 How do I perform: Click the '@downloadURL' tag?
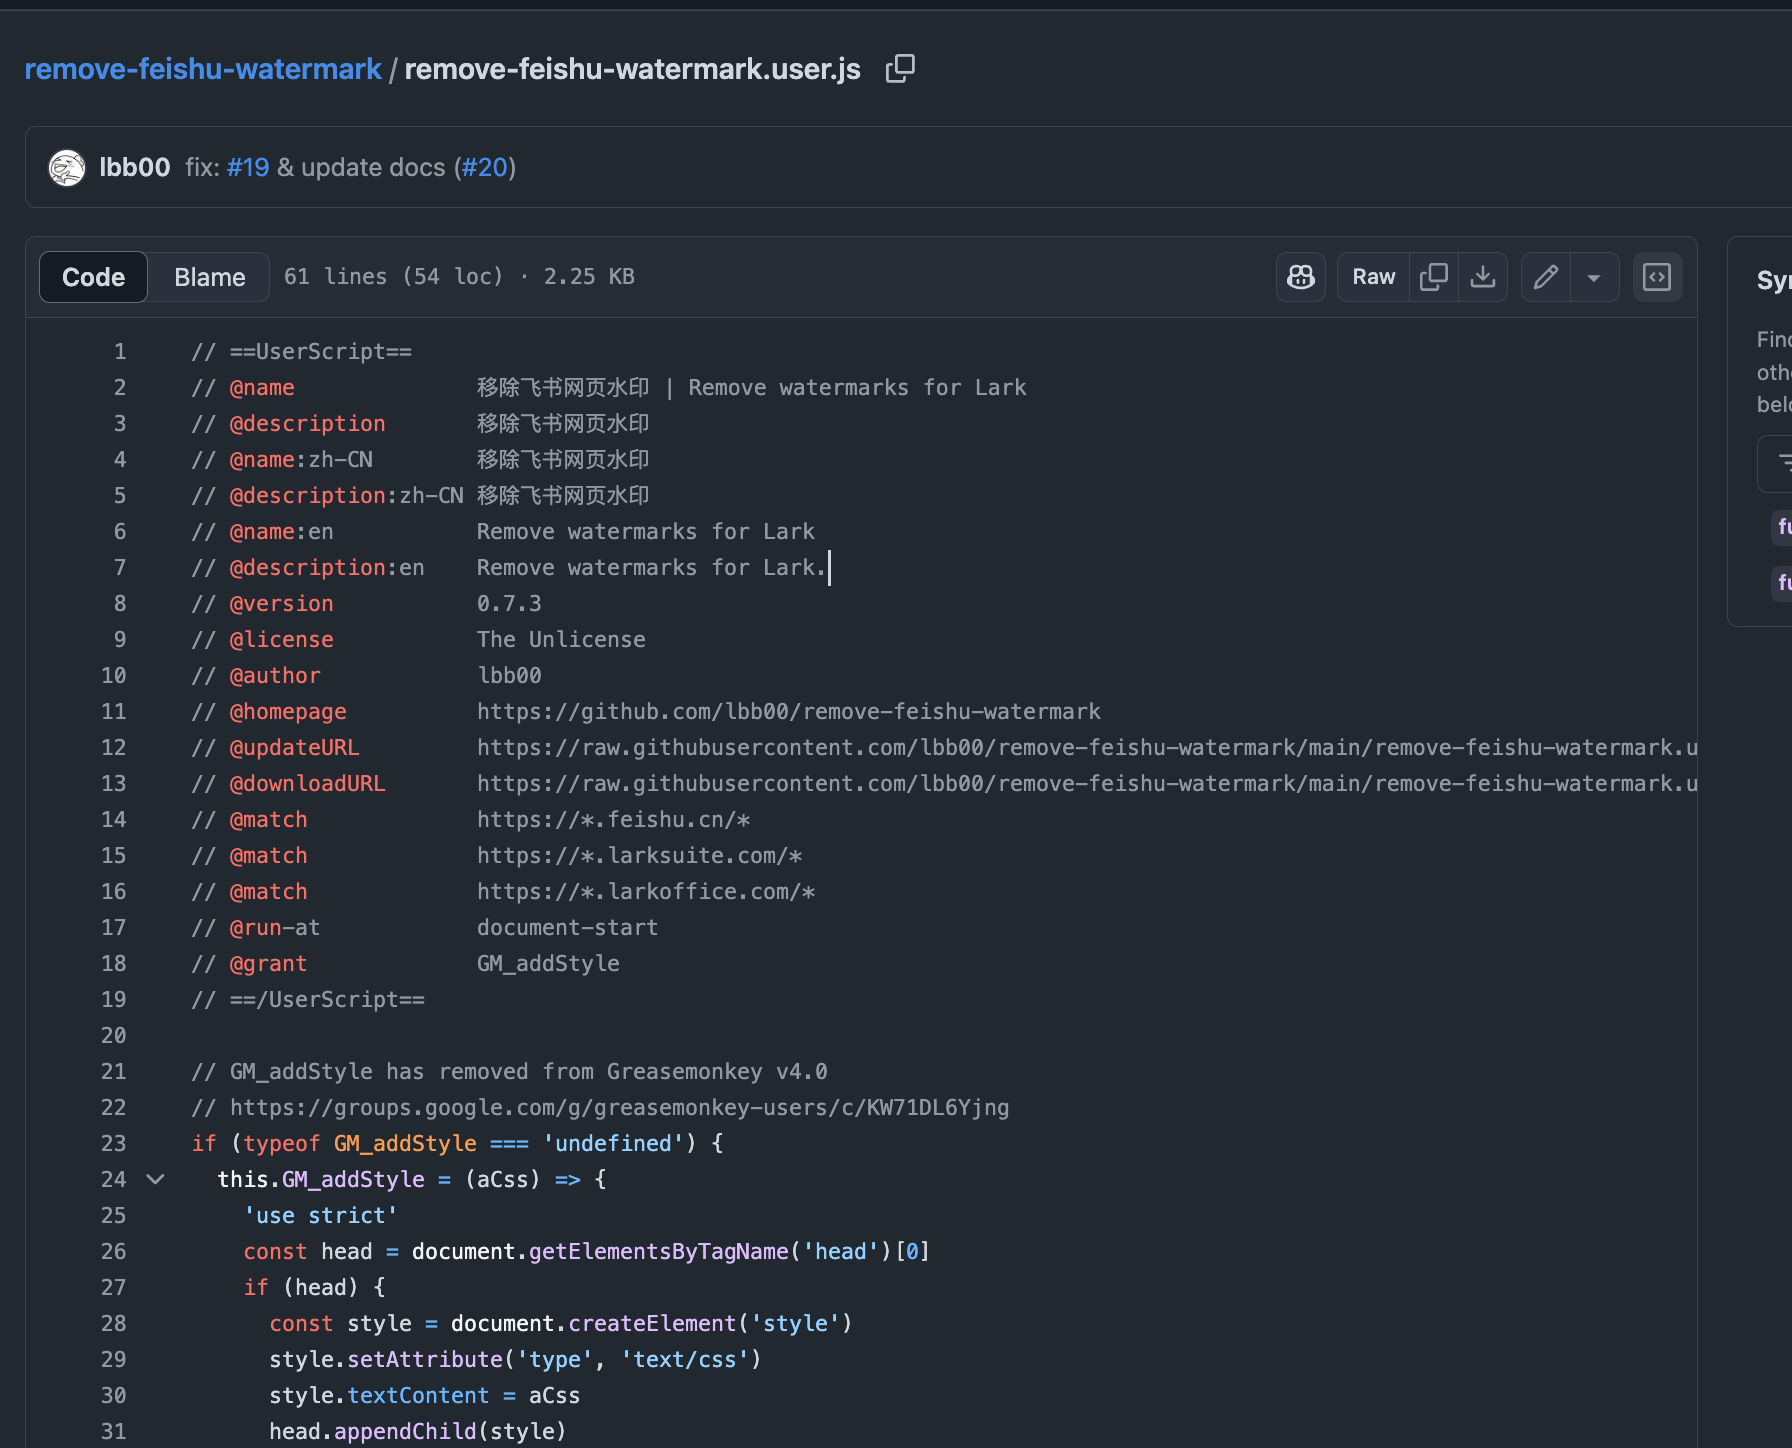click(x=307, y=784)
